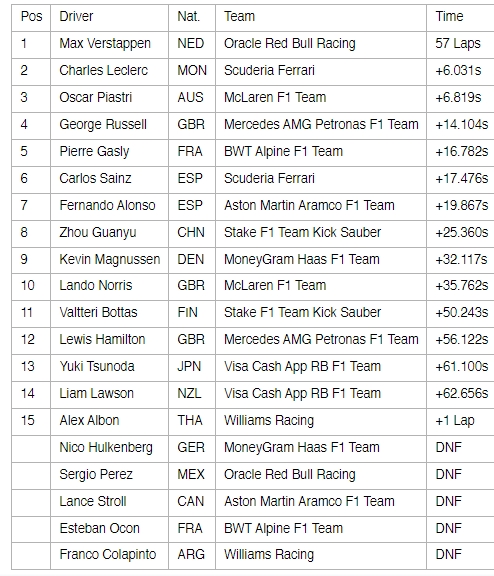Click the Yuki Tsunoda driver cell

pos(109,368)
